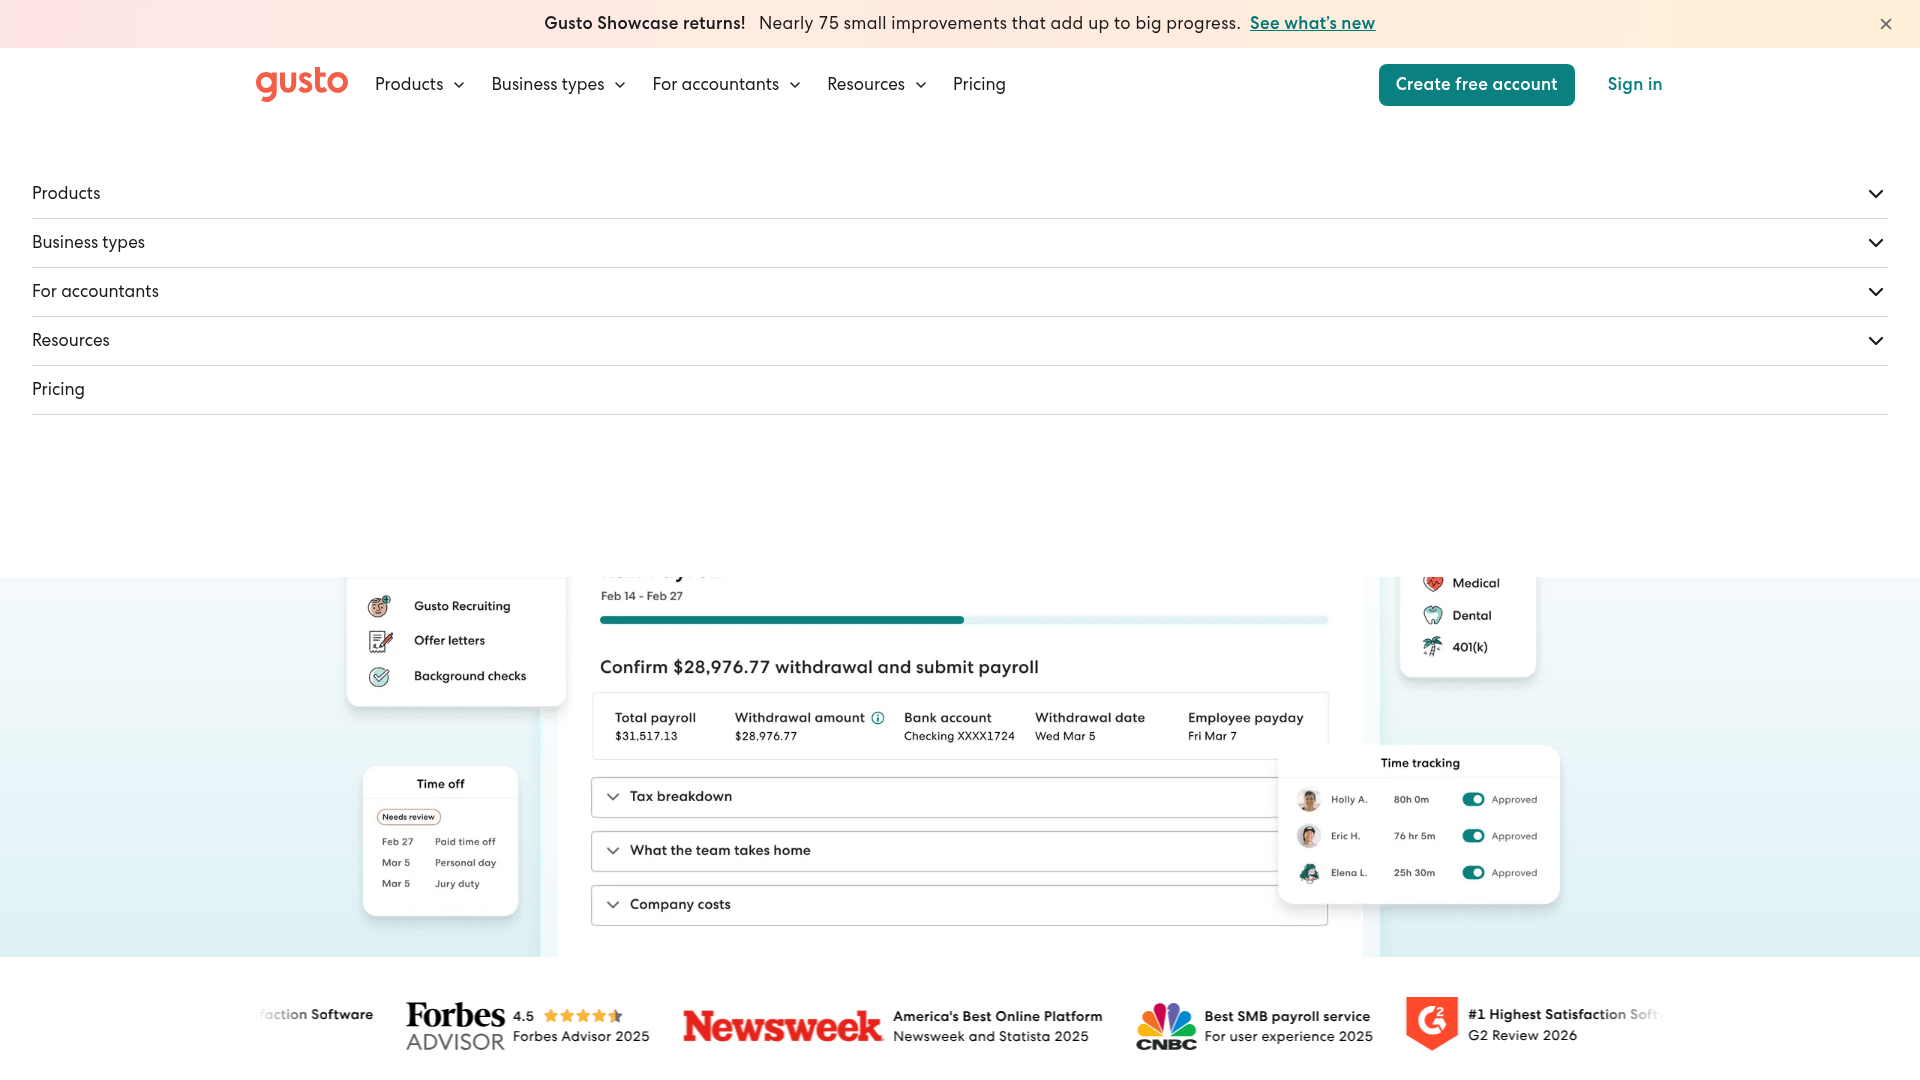Toggle Holly A. time approval switch
Screen dimensions: 1920x1080
point(1473,799)
